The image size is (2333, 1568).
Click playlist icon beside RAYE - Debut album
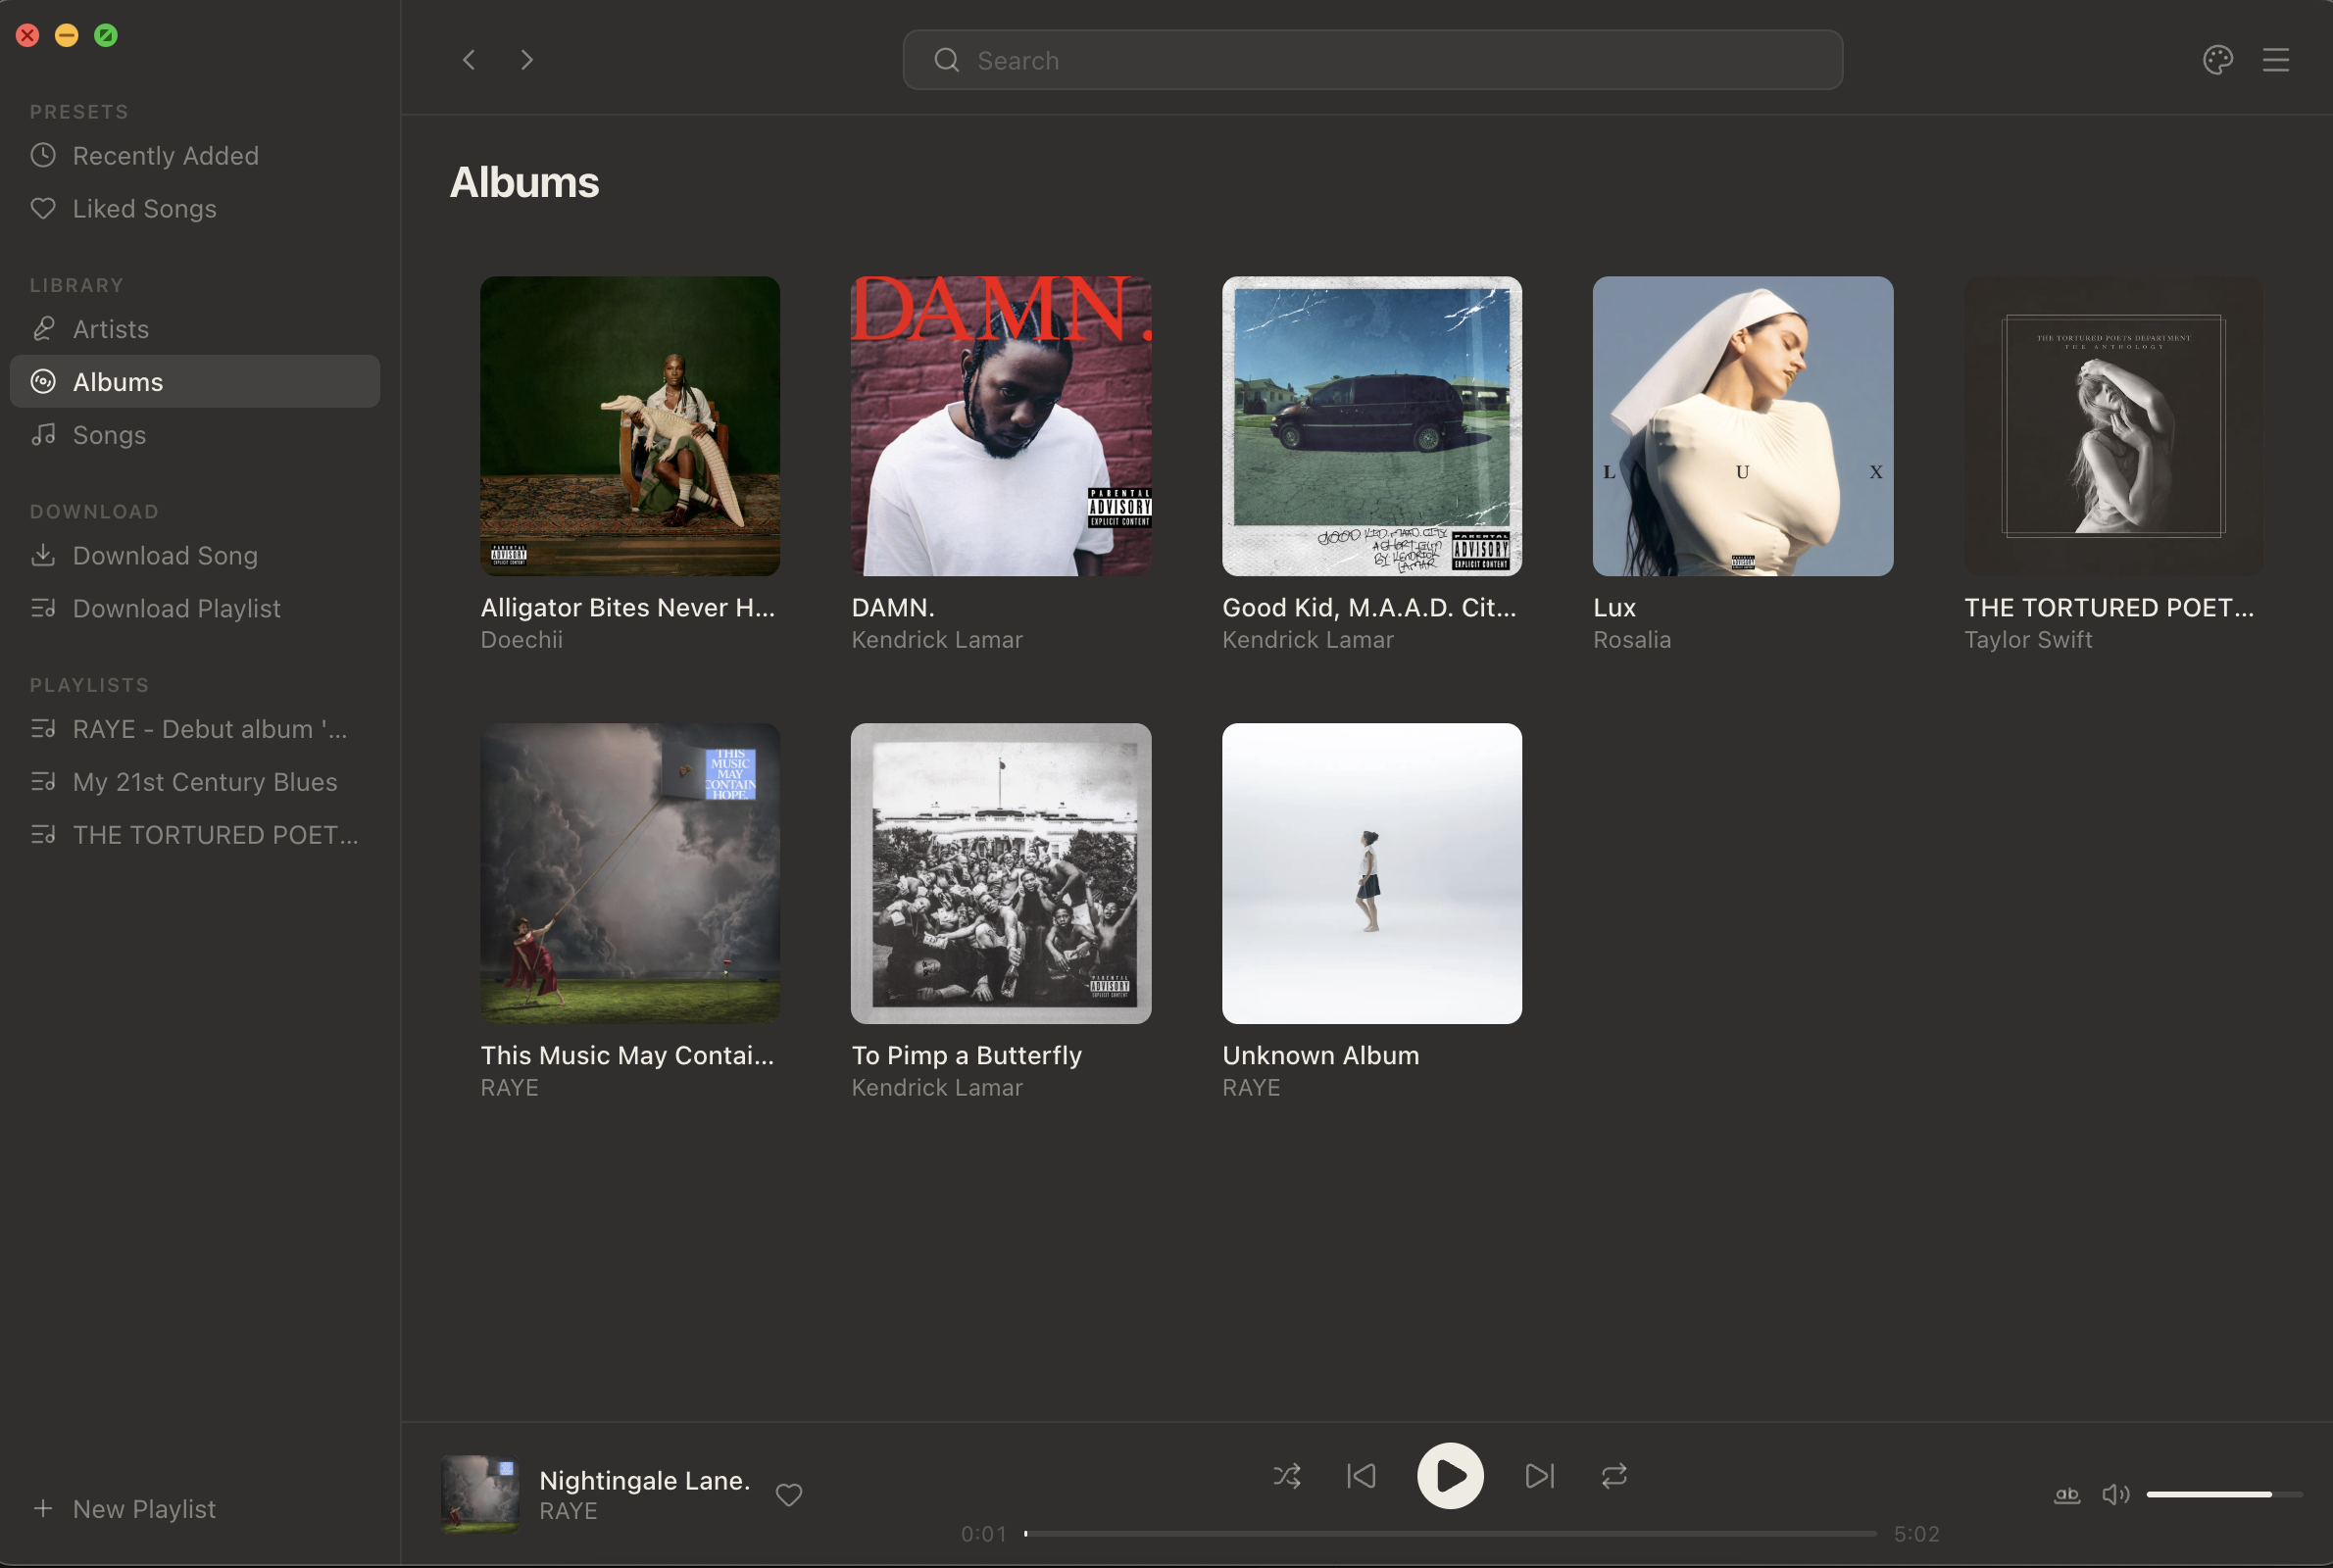click(43, 728)
